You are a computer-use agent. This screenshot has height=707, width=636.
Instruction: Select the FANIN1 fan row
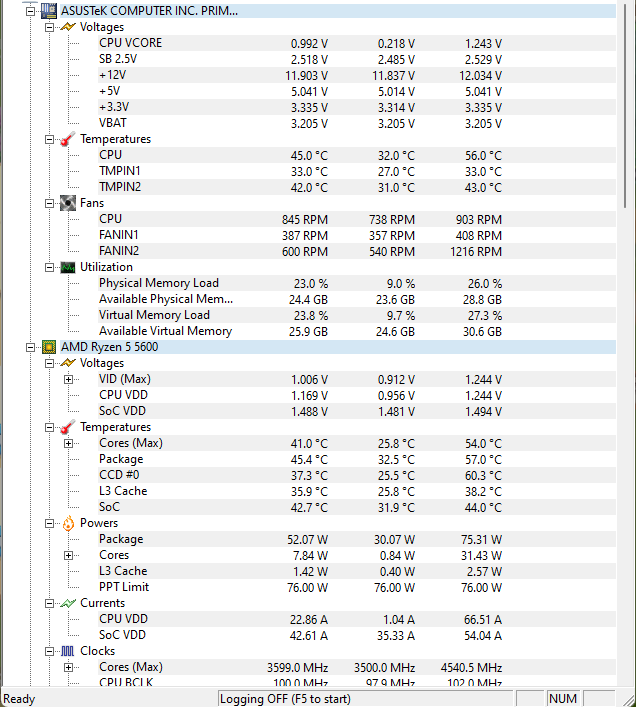click(x=356, y=235)
